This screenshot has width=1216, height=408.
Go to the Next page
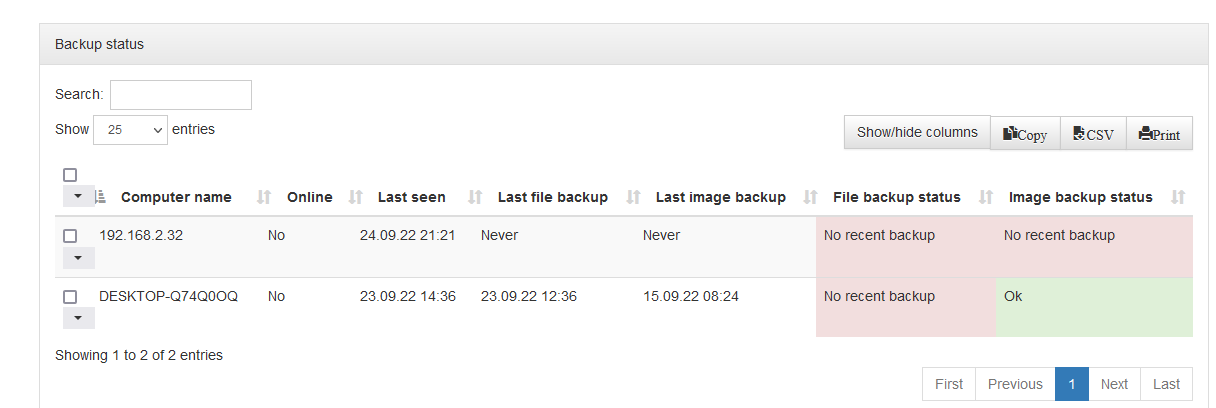1114,384
